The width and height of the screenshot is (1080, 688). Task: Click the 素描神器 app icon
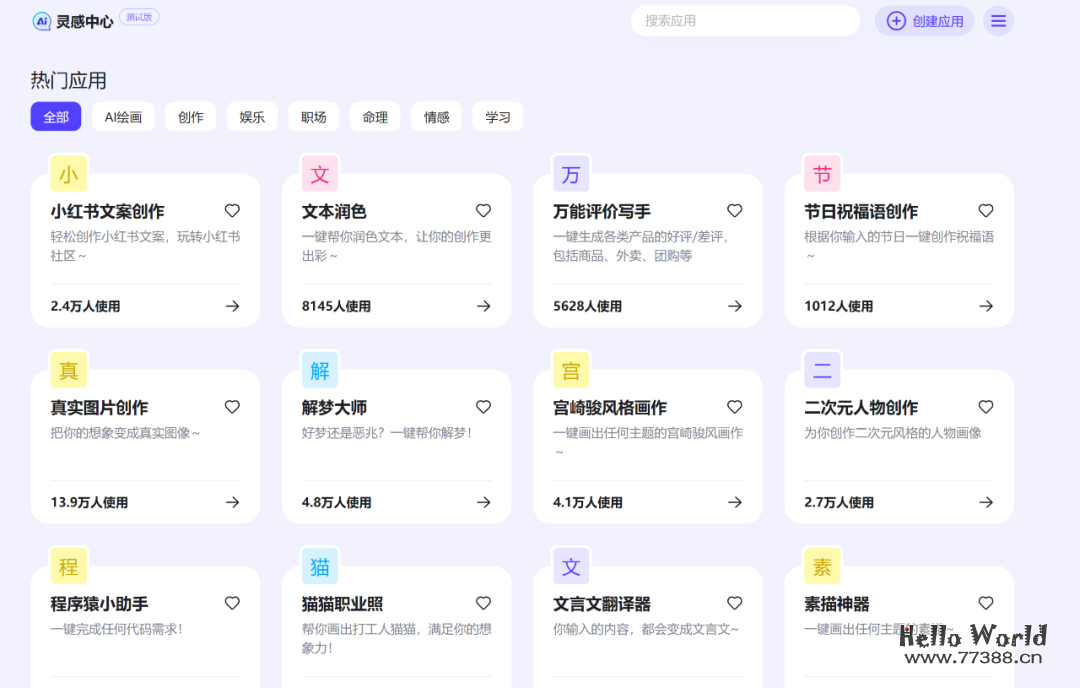click(x=821, y=566)
